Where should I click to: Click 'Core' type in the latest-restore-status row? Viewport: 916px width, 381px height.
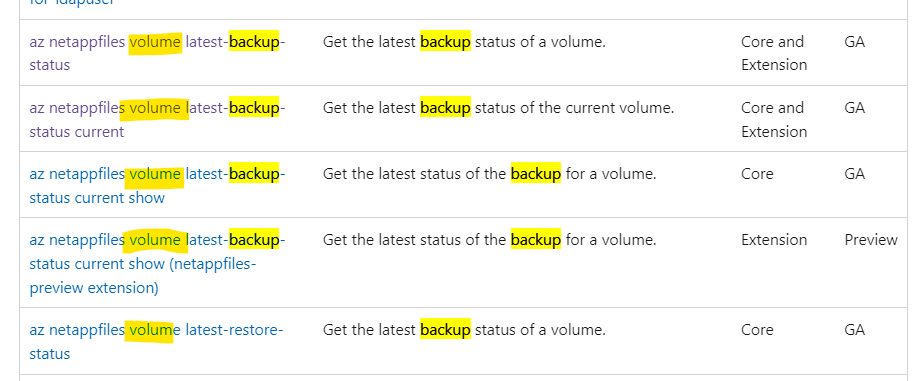pyautogui.click(x=757, y=330)
